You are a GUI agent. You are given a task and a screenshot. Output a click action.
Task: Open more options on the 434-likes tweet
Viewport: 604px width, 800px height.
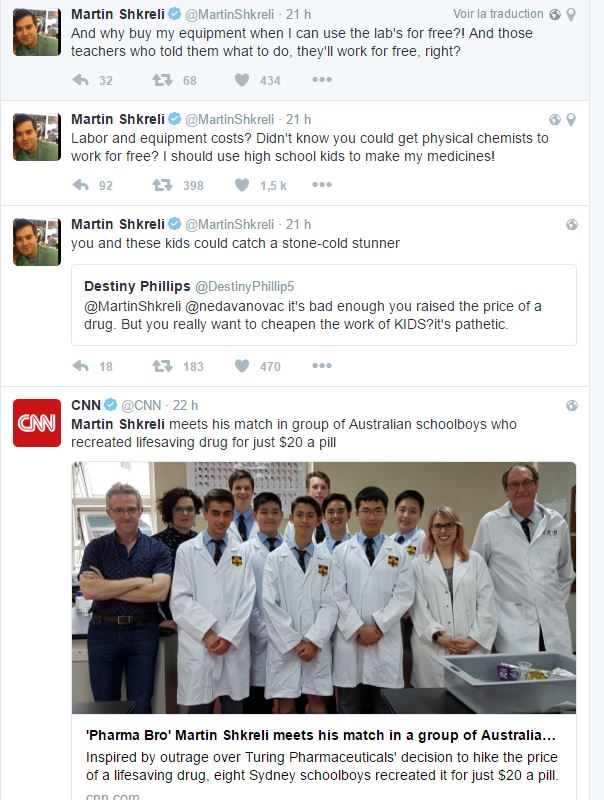click(322, 80)
